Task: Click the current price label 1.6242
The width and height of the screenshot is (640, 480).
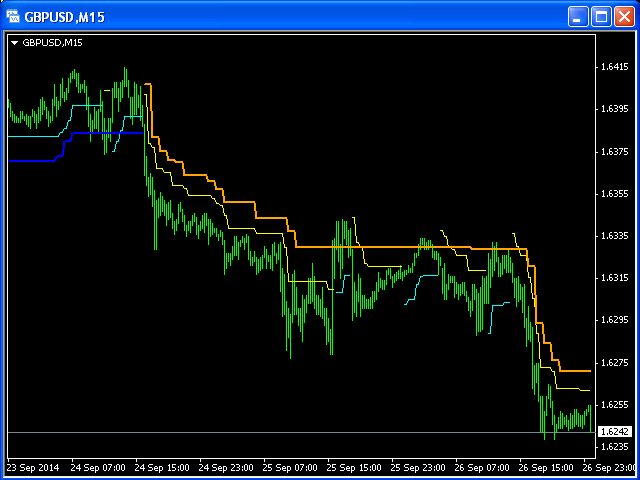Action: pyautogui.click(x=615, y=432)
